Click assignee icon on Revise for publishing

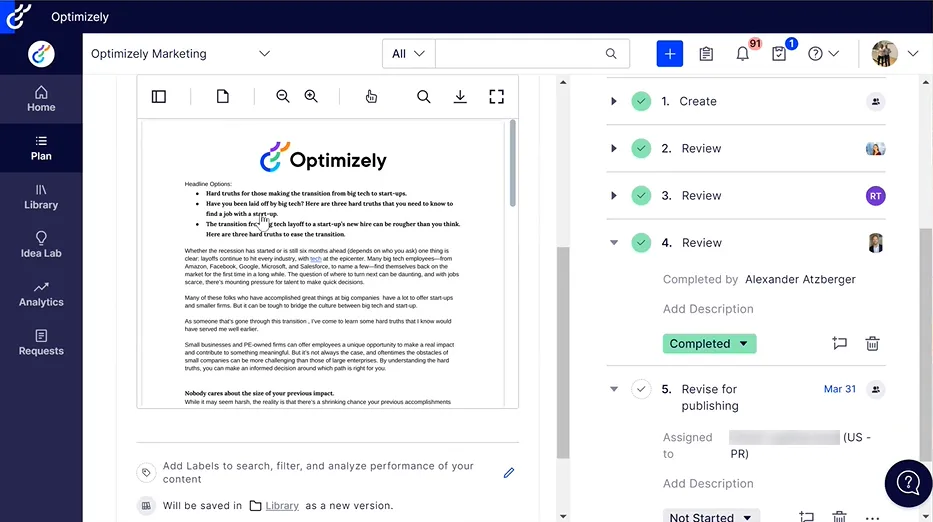click(876, 389)
